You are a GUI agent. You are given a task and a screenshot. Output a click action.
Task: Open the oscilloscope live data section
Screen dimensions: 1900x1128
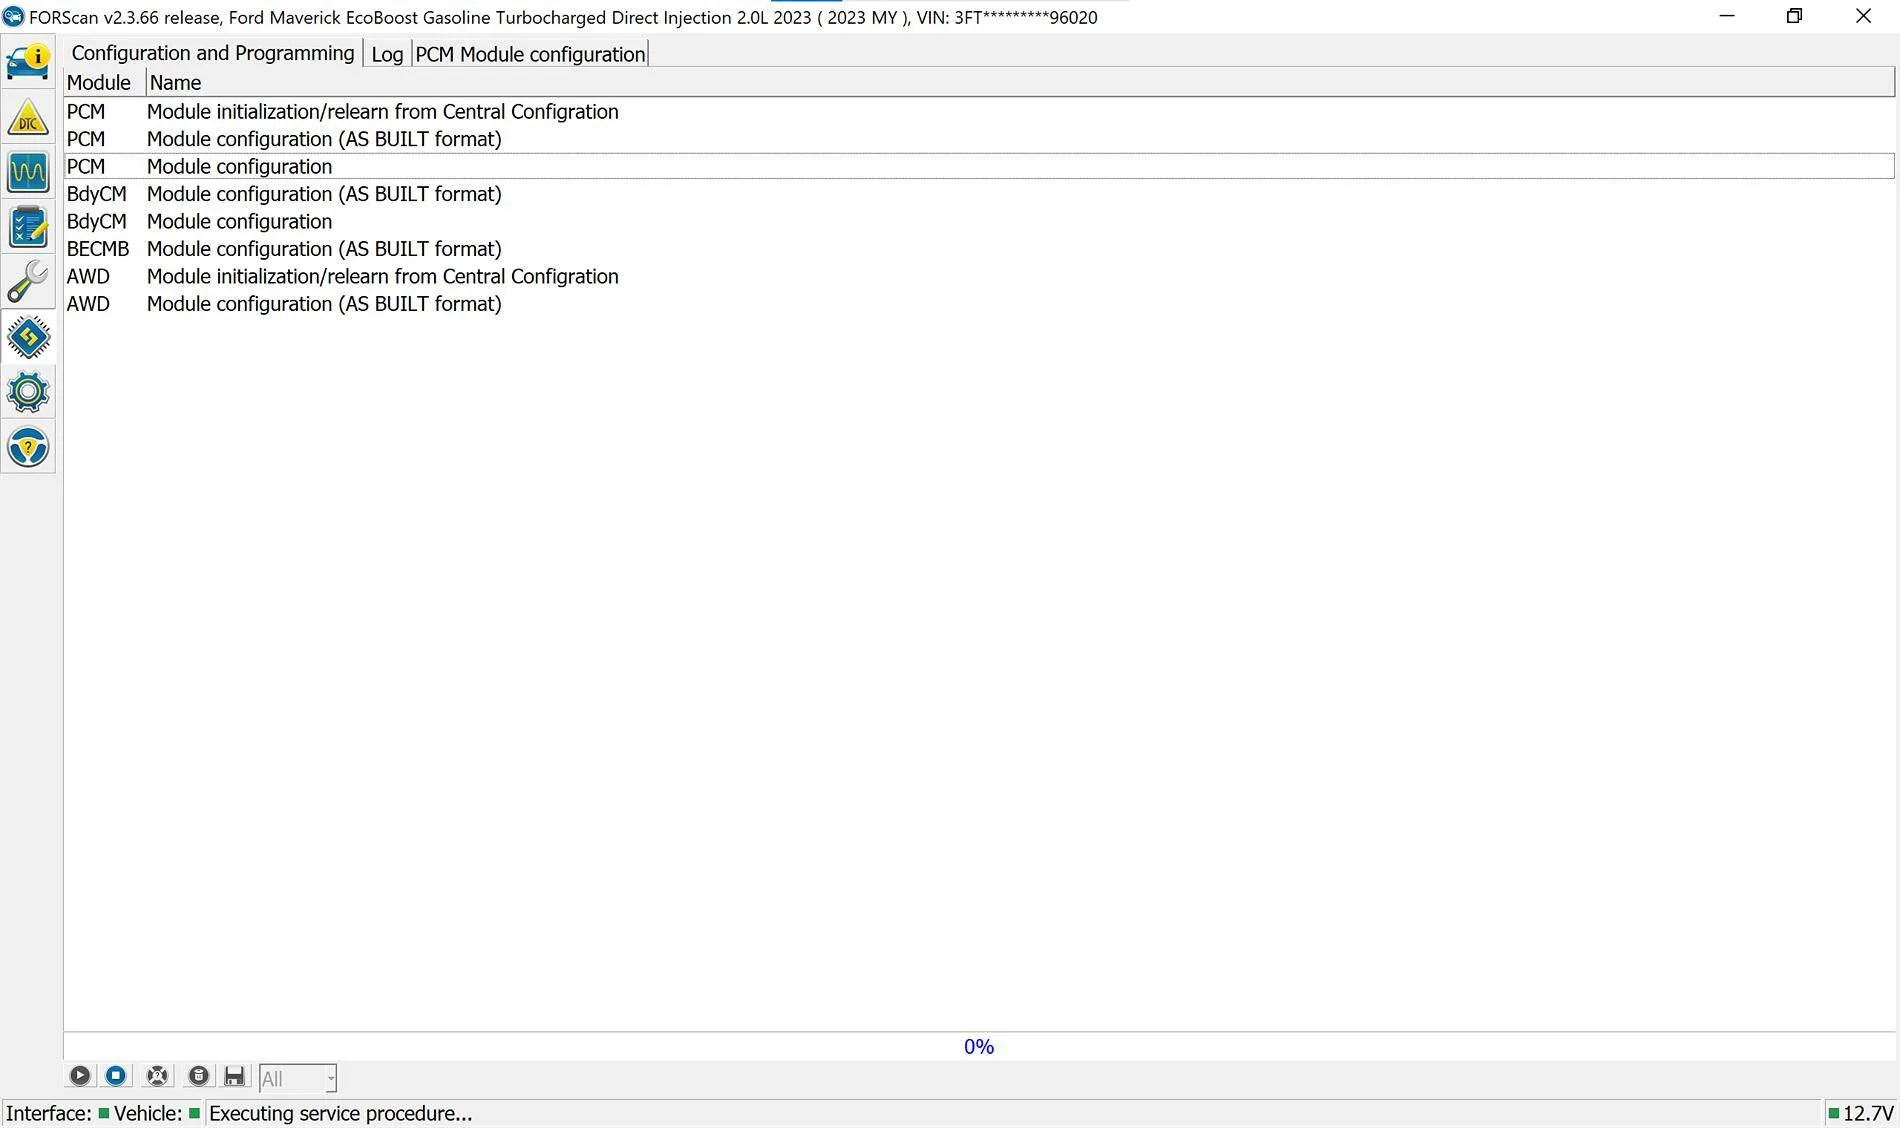28,173
